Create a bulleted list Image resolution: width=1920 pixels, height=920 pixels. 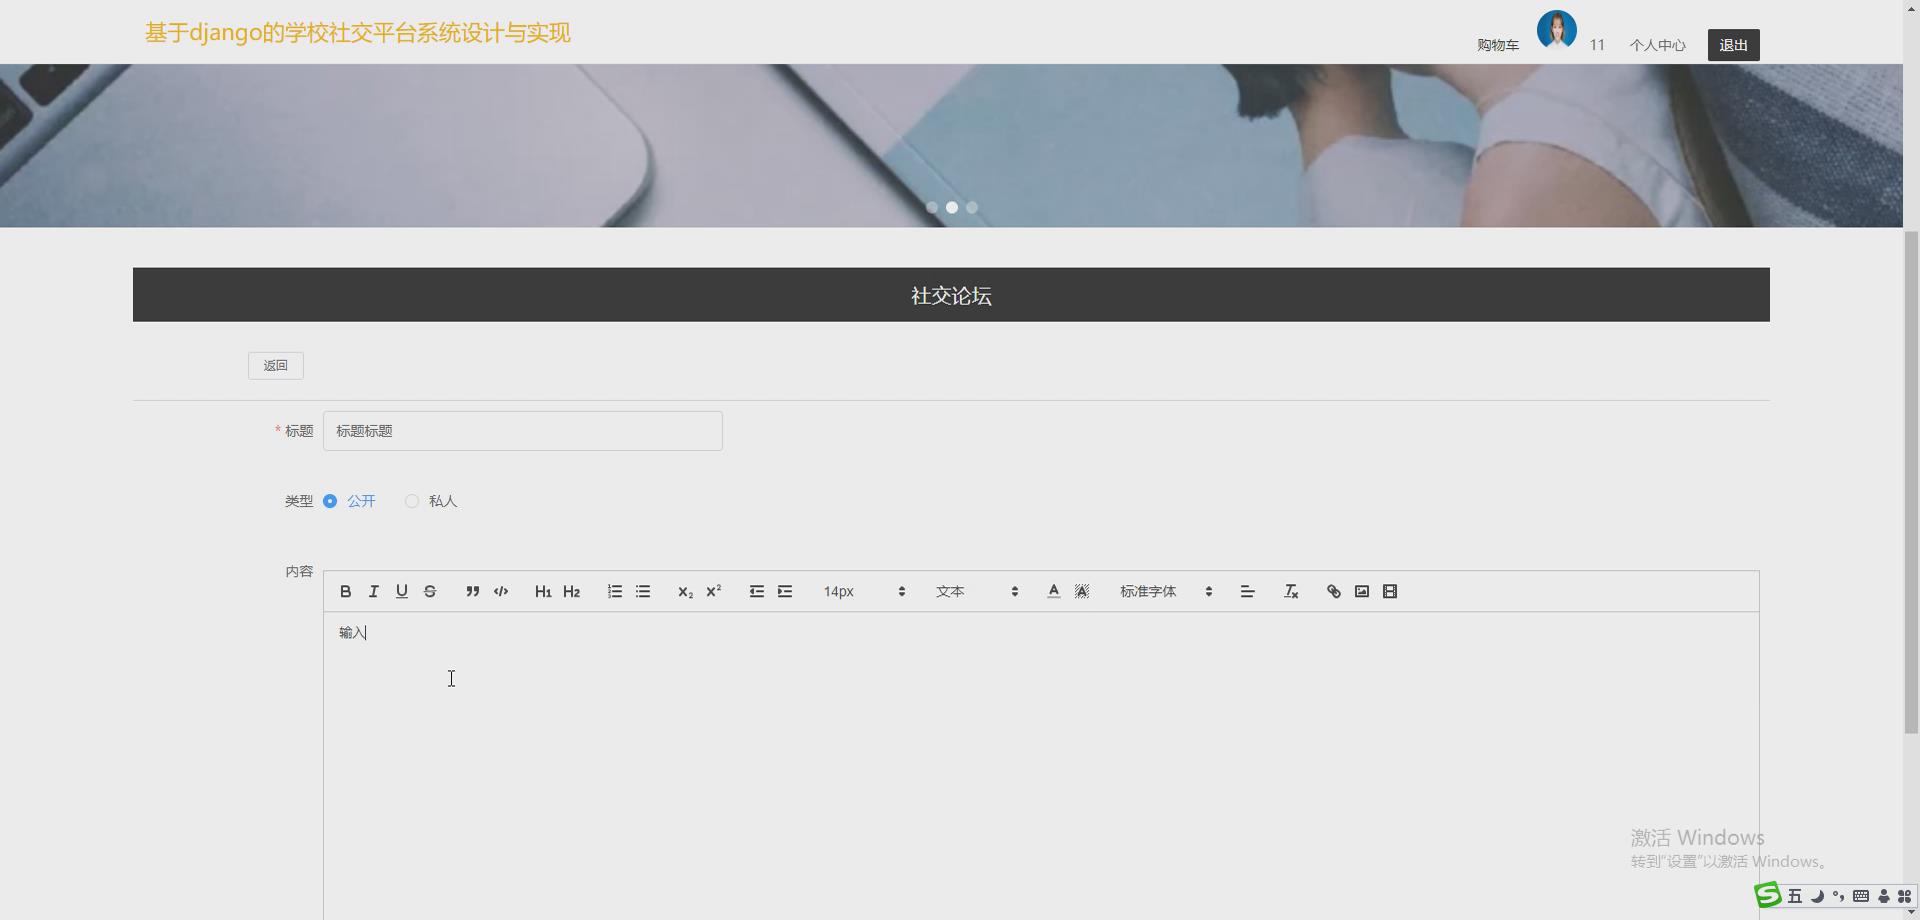pos(643,592)
